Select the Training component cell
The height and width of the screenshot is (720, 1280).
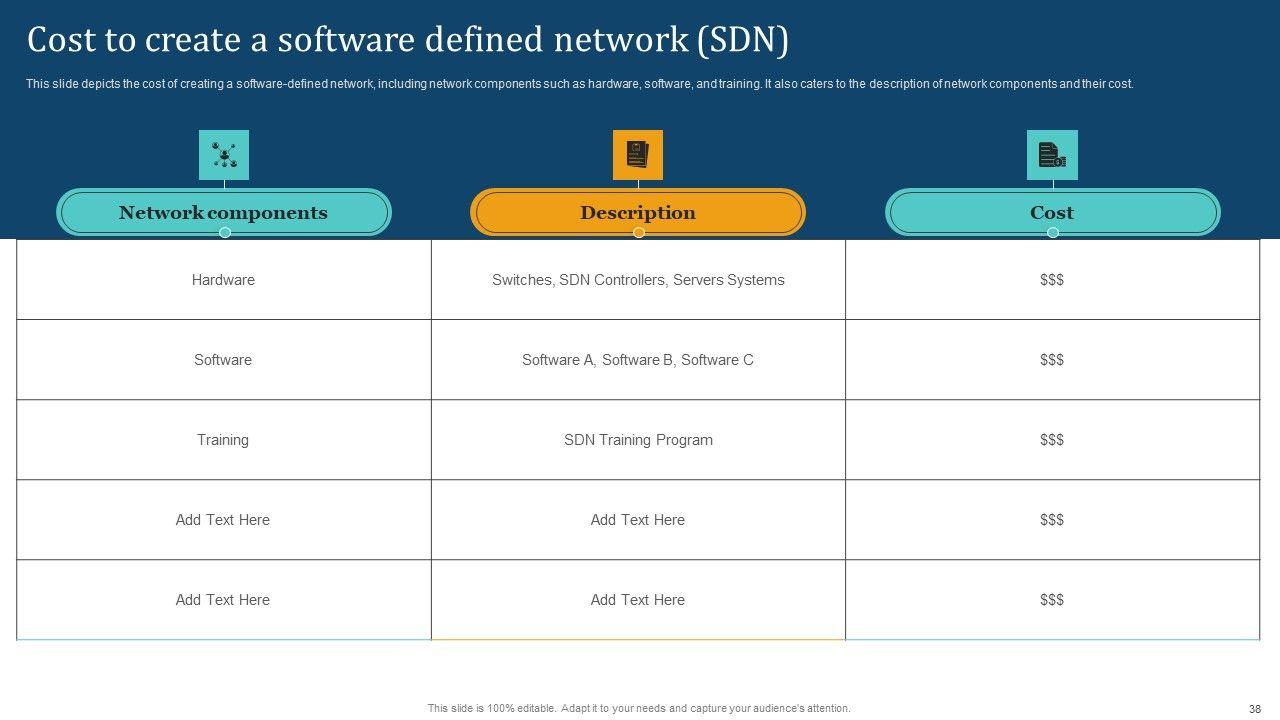point(224,440)
